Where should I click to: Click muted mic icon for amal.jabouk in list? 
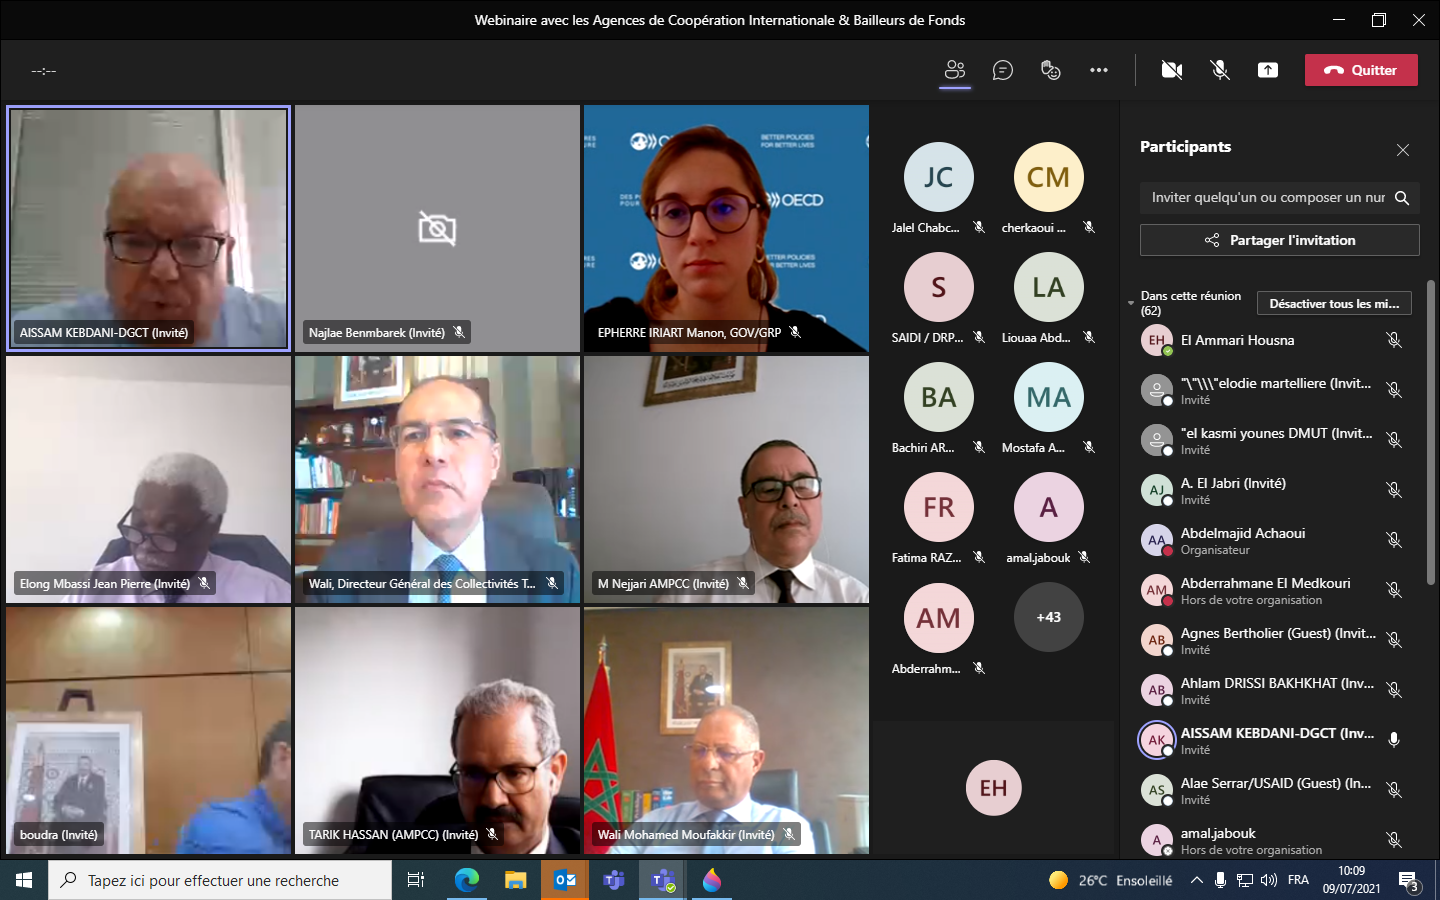point(1394,840)
